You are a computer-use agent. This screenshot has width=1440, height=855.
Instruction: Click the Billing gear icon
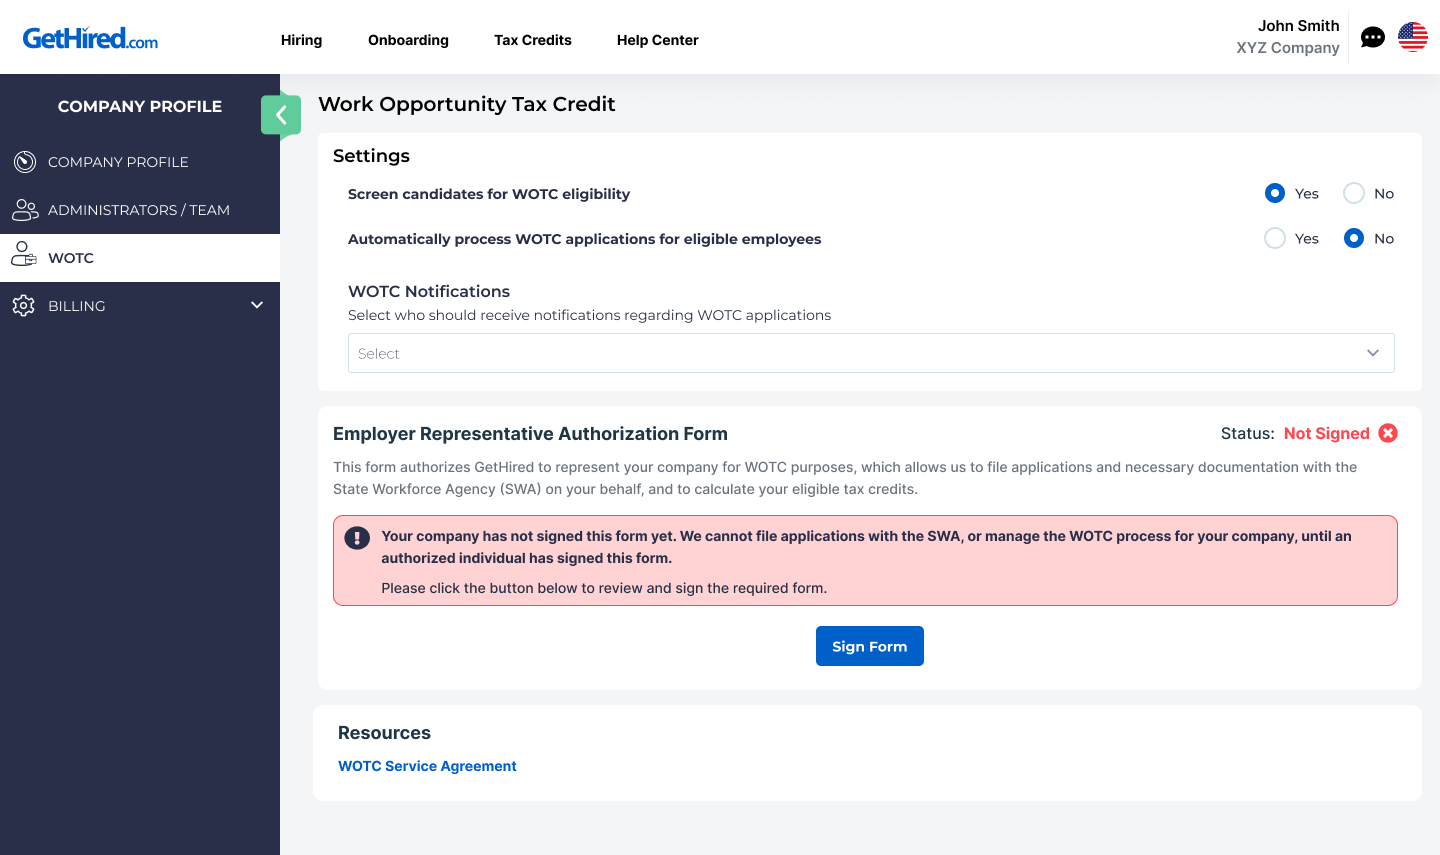pyautogui.click(x=24, y=306)
